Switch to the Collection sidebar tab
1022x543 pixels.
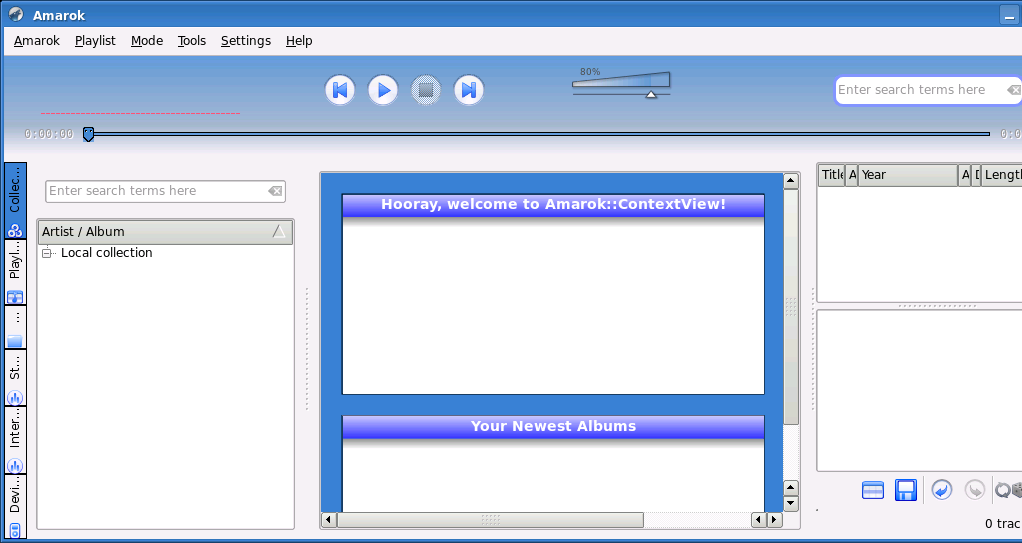(x=15, y=200)
